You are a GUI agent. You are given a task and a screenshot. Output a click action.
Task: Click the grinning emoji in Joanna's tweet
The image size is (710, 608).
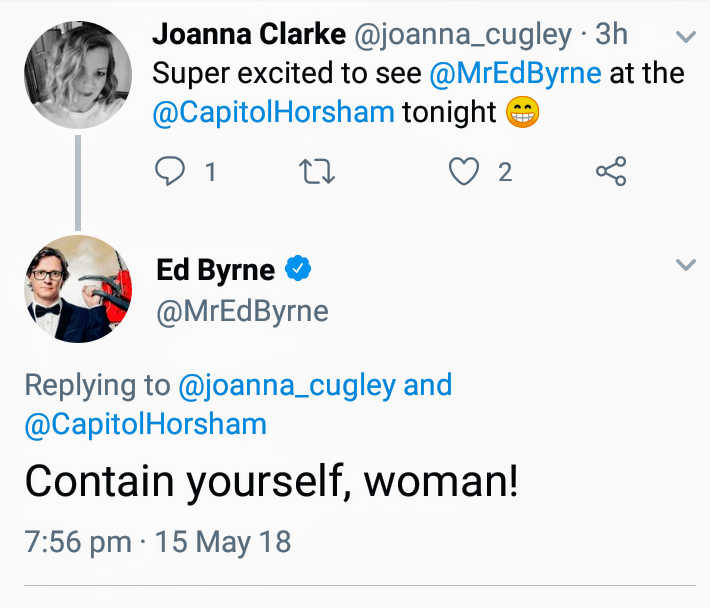522,113
